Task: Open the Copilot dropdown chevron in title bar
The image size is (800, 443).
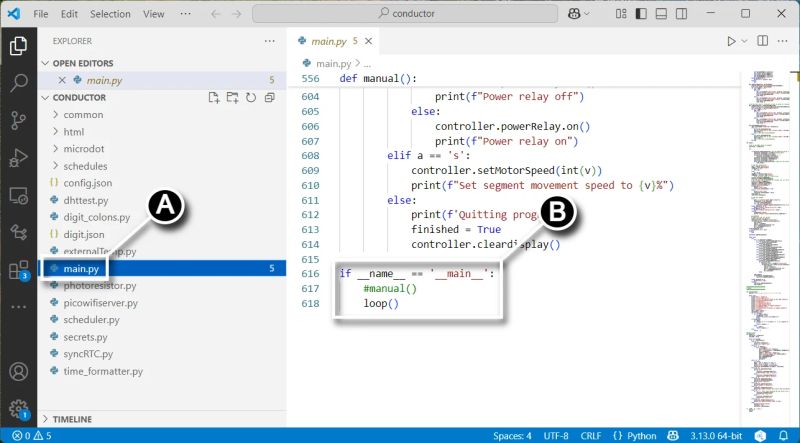Action: [586, 14]
